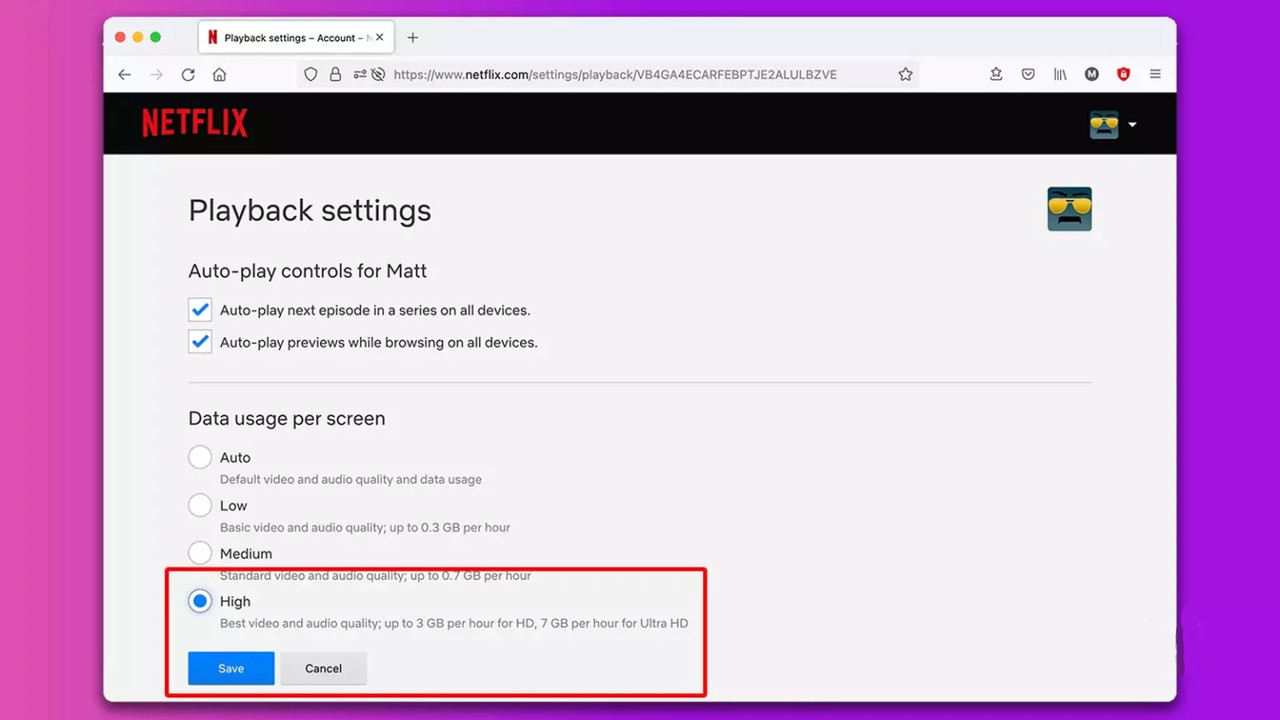This screenshot has height=720, width=1280.
Task: Click the large profile avatar beside Playback settings
Action: point(1069,209)
